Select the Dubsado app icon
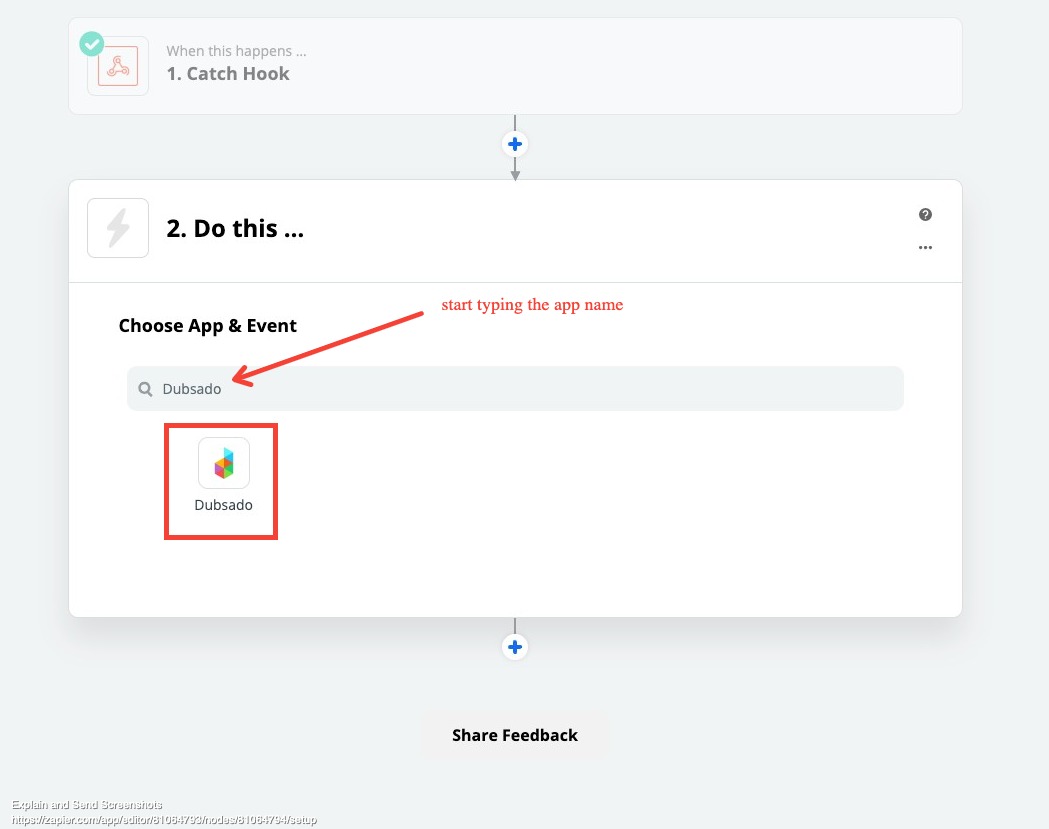1049x829 pixels. pyautogui.click(x=224, y=463)
